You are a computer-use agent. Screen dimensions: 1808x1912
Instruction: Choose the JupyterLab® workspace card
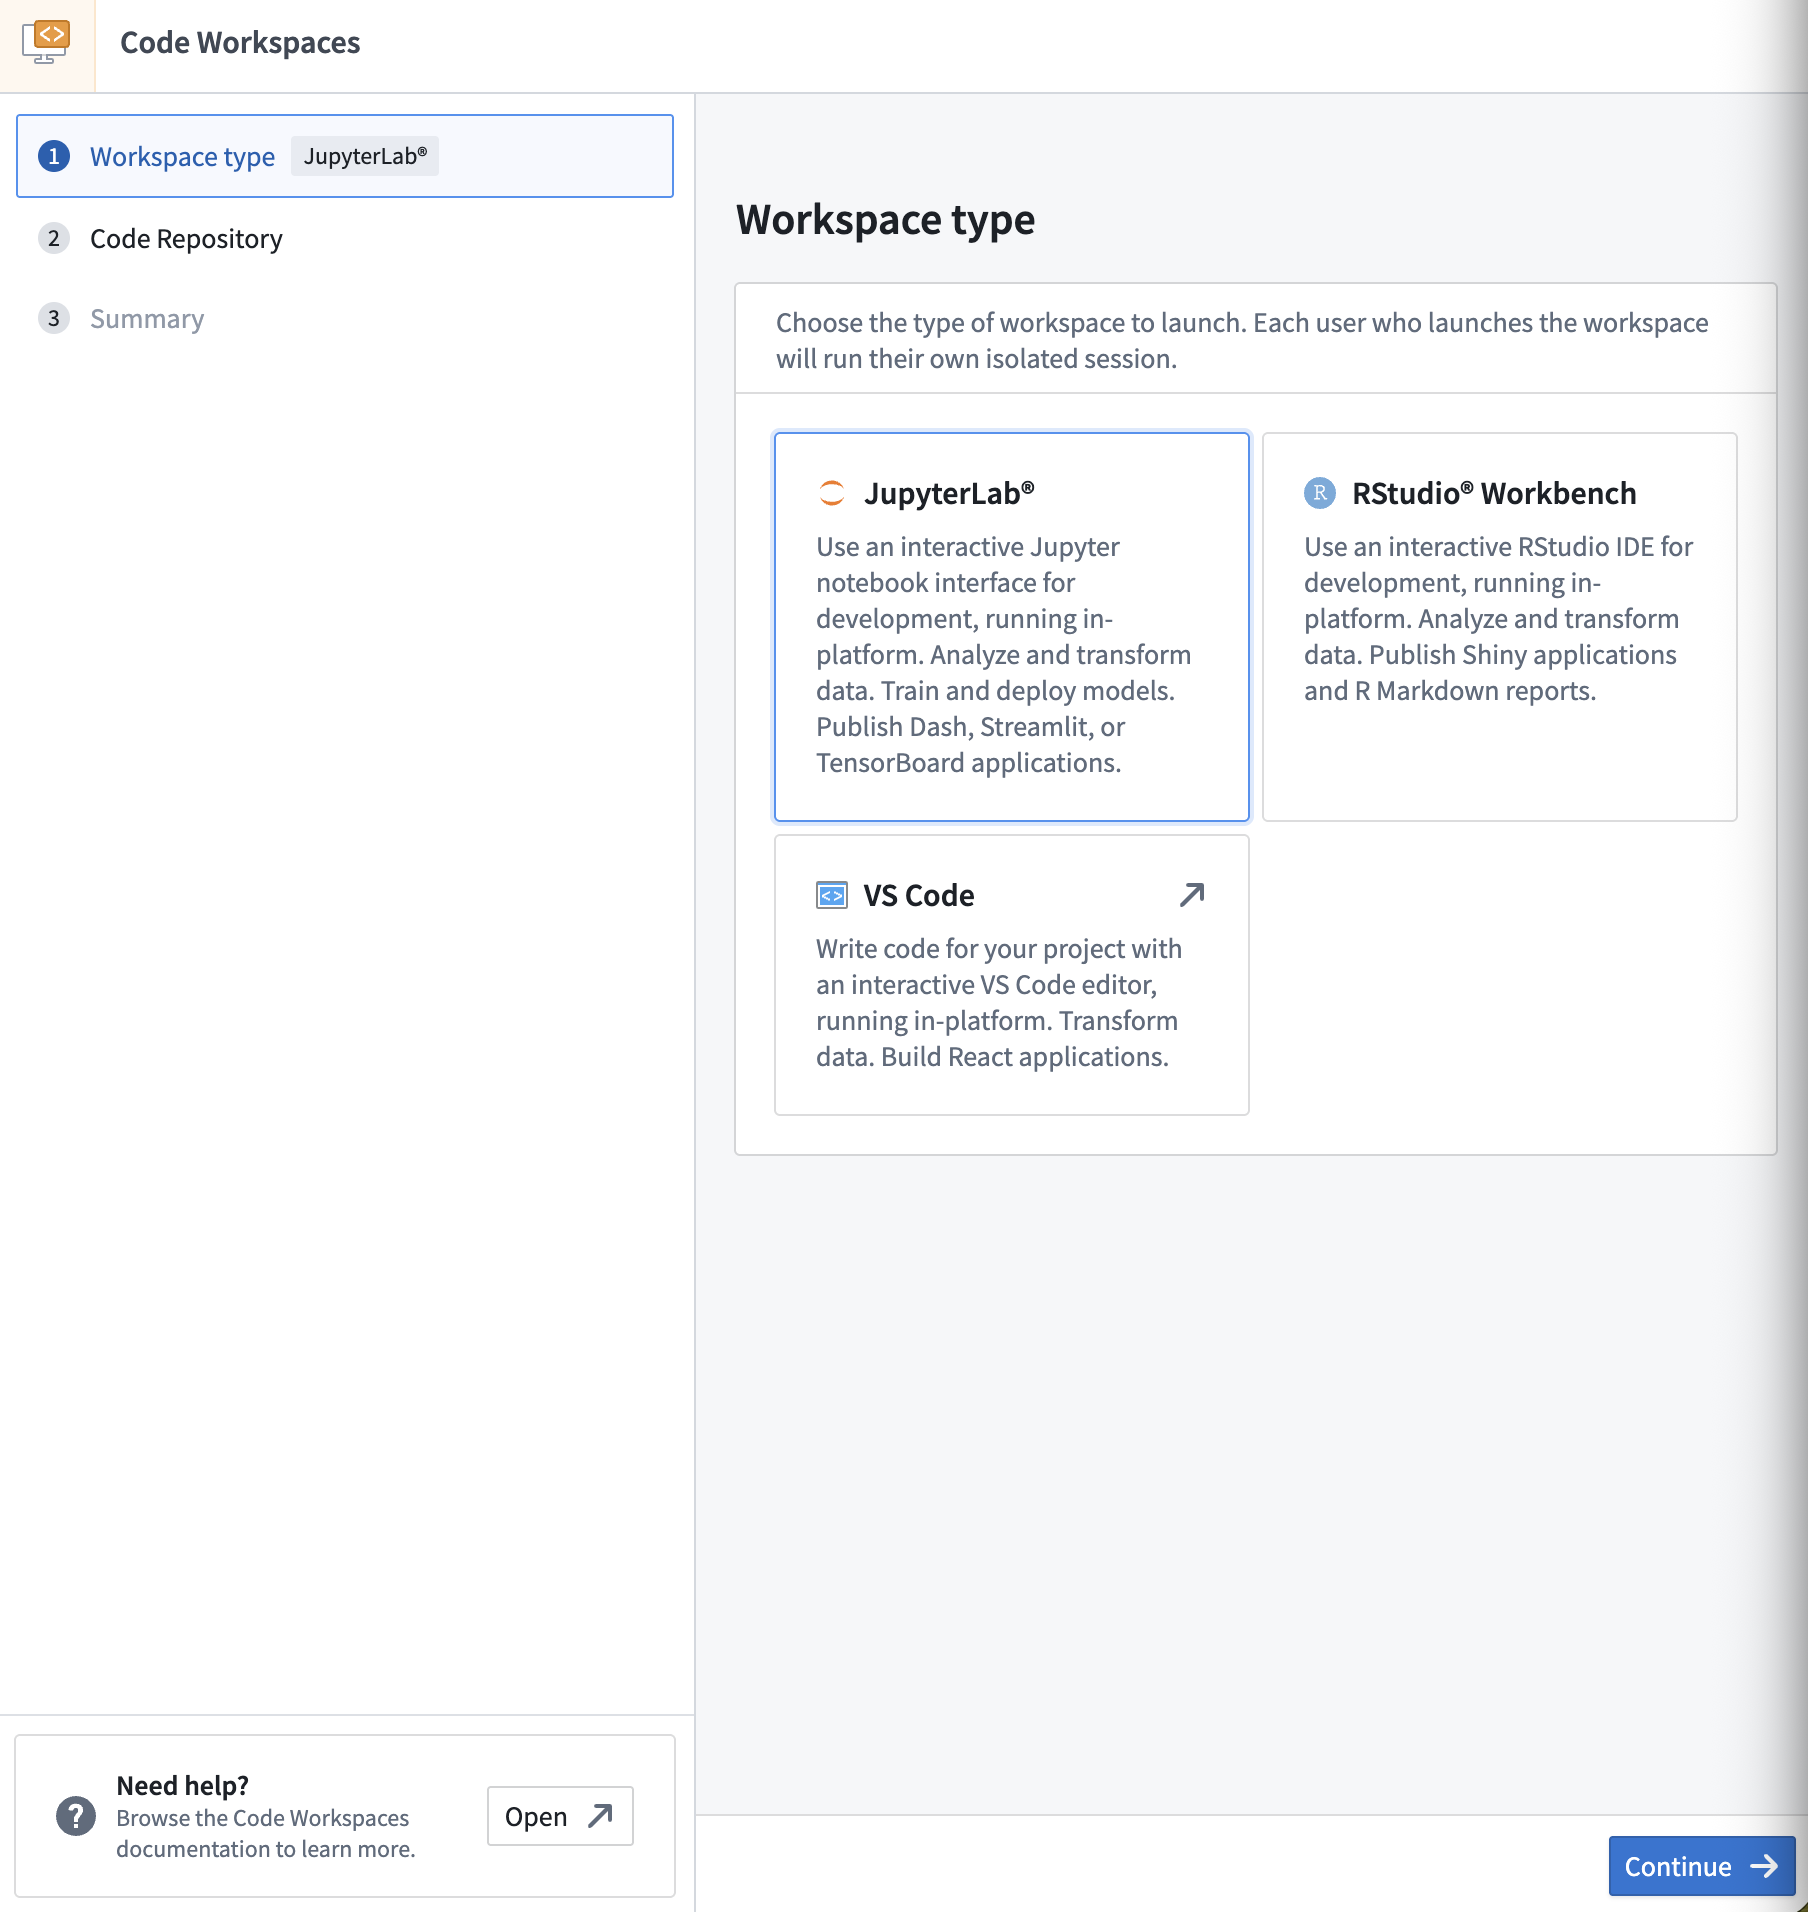click(x=1012, y=627)
